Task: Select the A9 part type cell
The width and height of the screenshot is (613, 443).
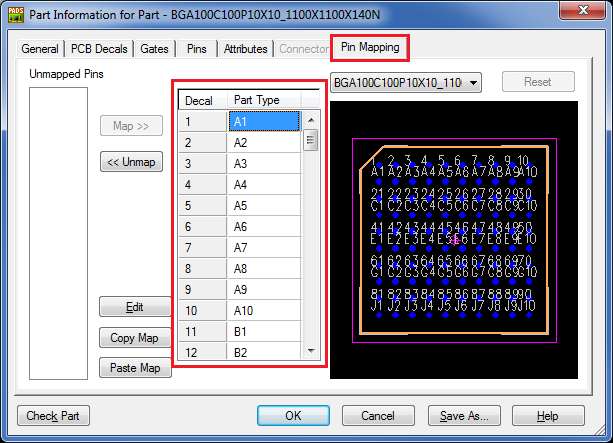Action: tap(264, 290)
